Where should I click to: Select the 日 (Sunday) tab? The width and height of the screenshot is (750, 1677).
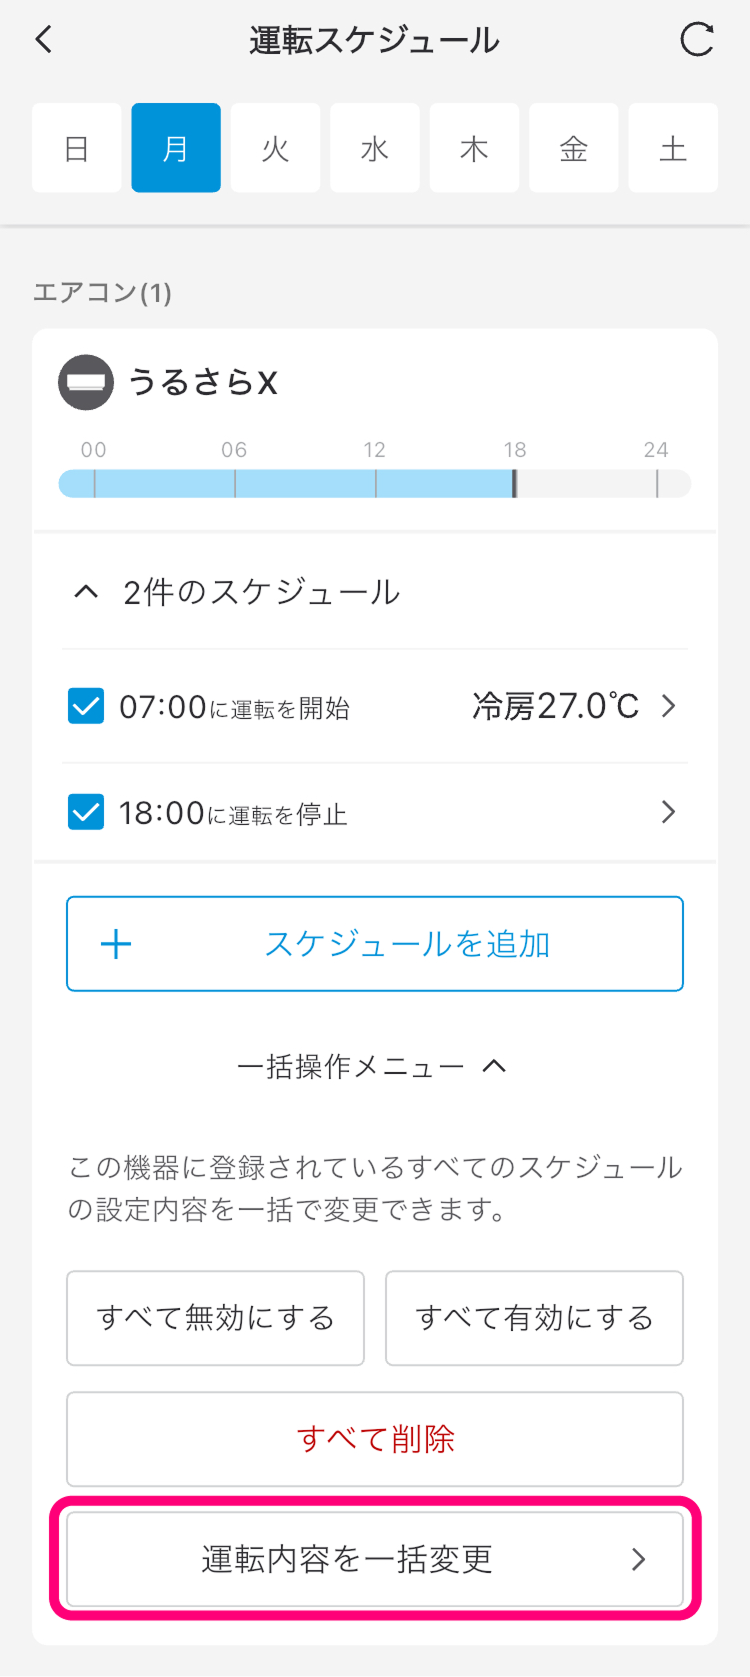(76, 148)
